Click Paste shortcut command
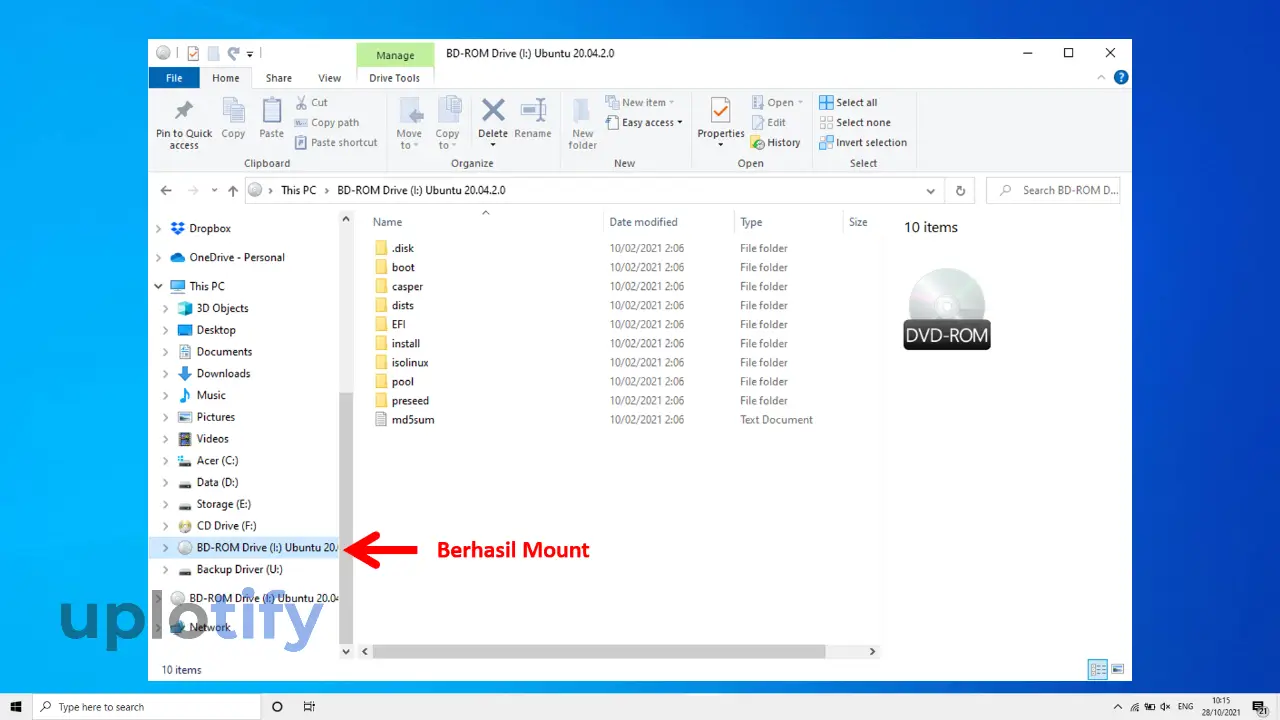The image size is (1280, 720). (x=336, y=142)
